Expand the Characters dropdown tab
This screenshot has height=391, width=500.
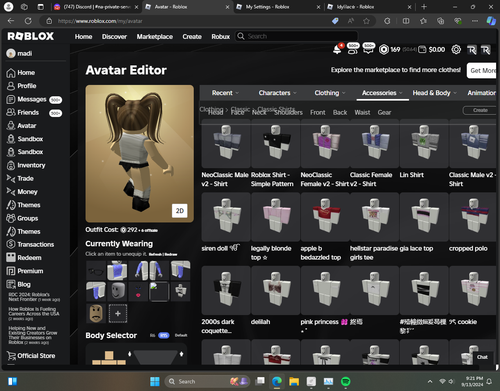[x=278, y=93]
